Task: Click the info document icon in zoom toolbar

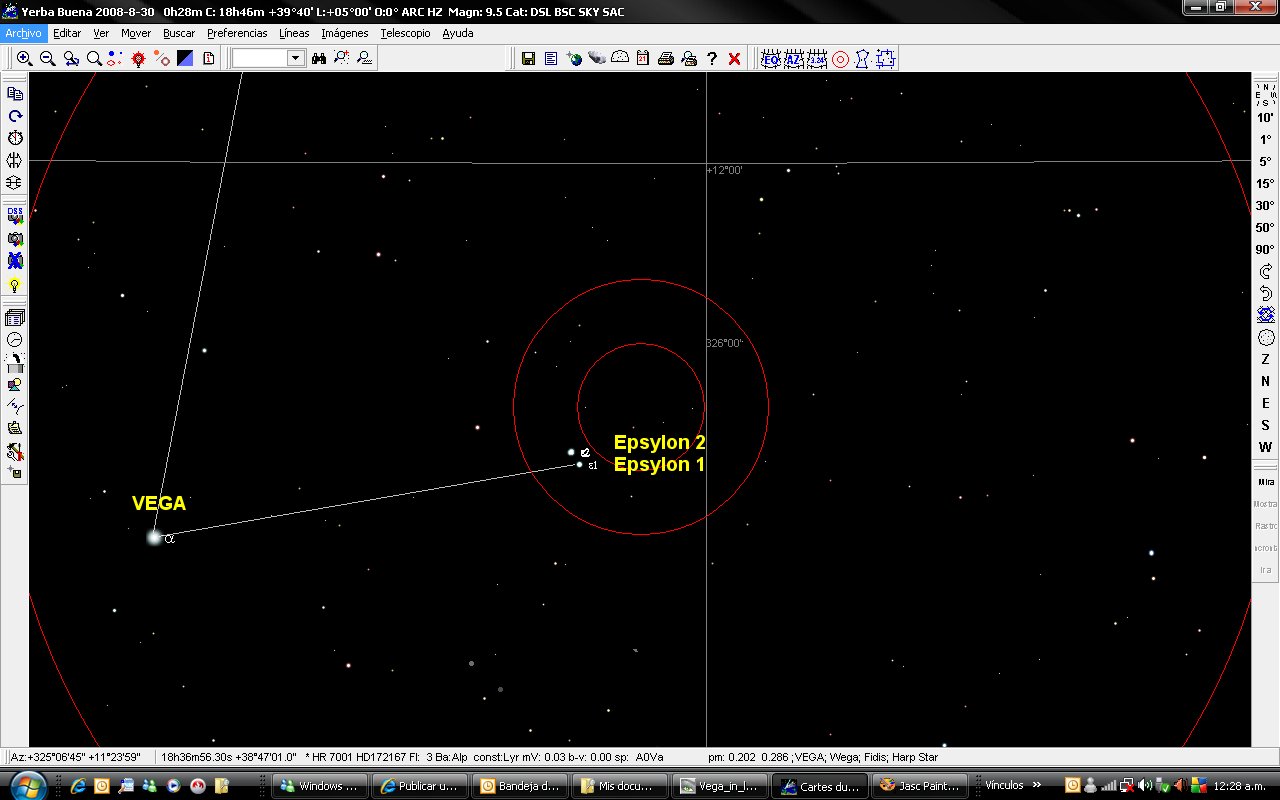Action: (208, 59)
